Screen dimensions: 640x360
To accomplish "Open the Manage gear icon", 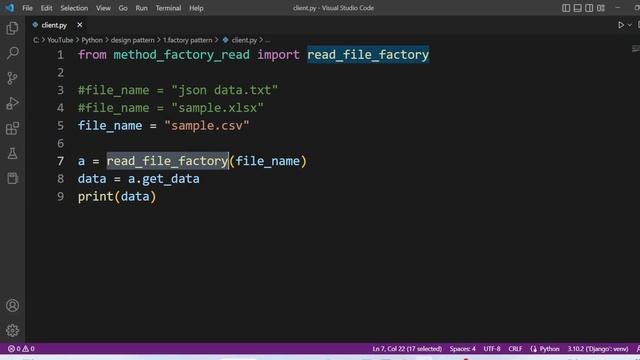I will [x=12, y=330].
